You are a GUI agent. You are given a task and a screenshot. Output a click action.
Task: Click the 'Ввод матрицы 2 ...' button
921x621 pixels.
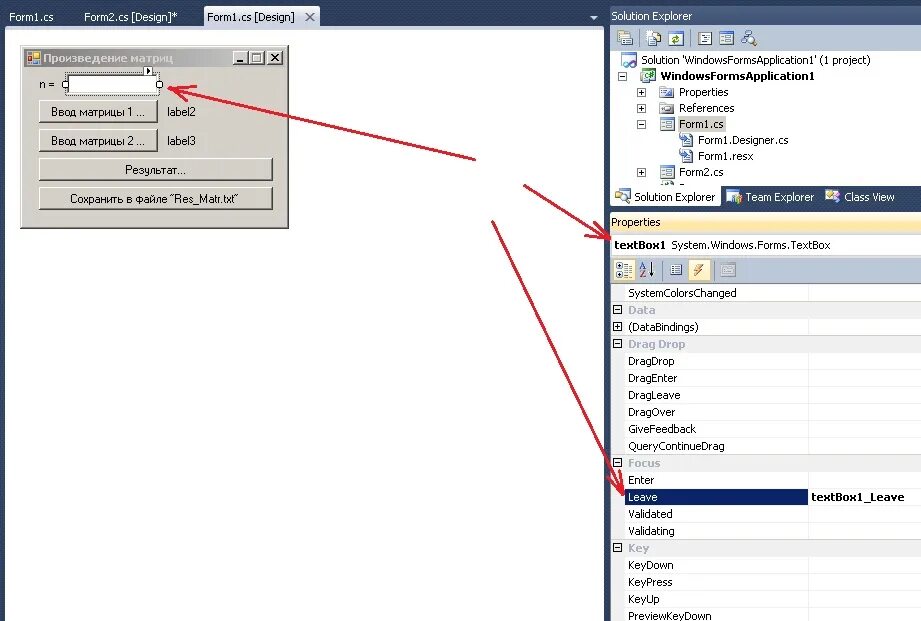[98, 141]
